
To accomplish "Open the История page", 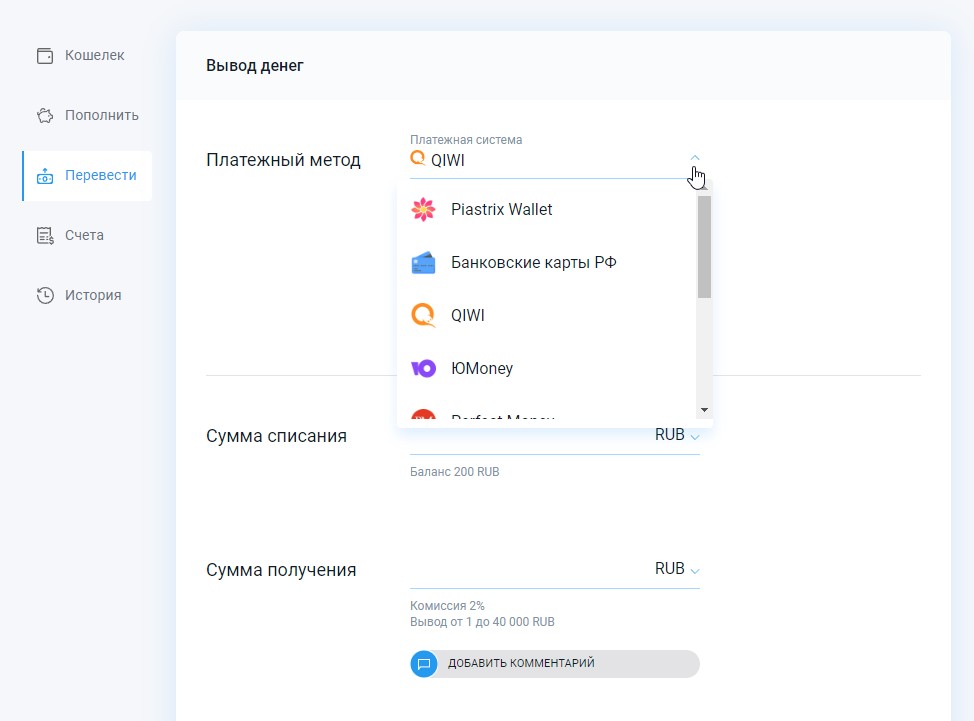I will pos(87,296).
